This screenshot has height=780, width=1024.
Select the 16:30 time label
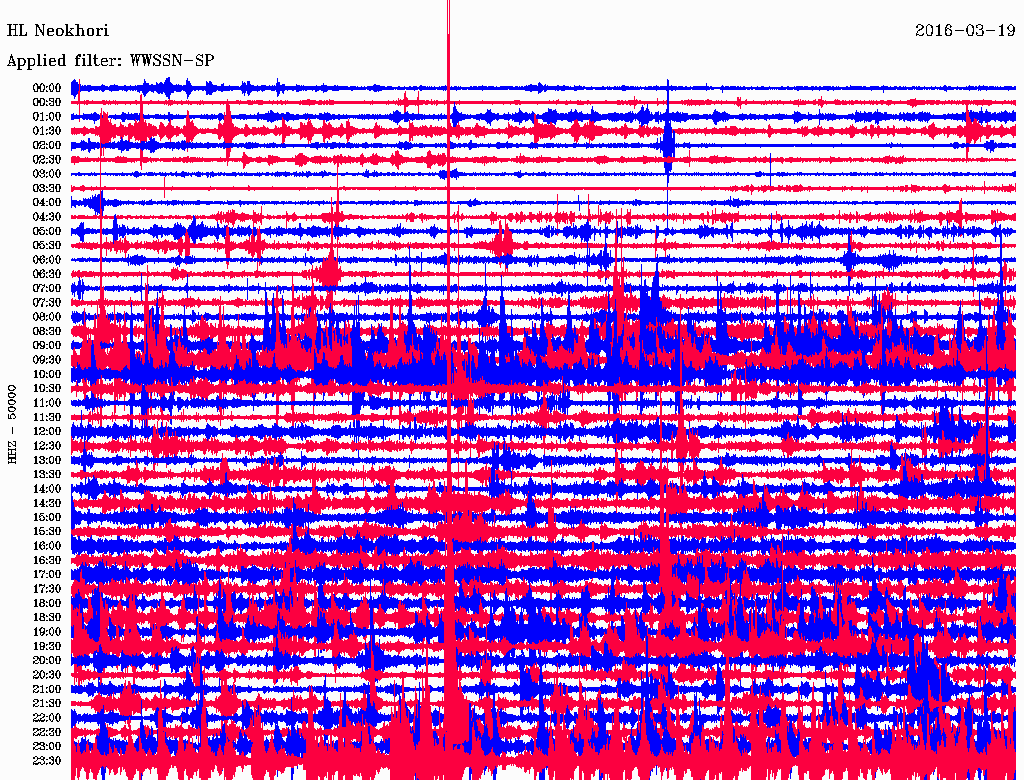[x=47, y=560]
